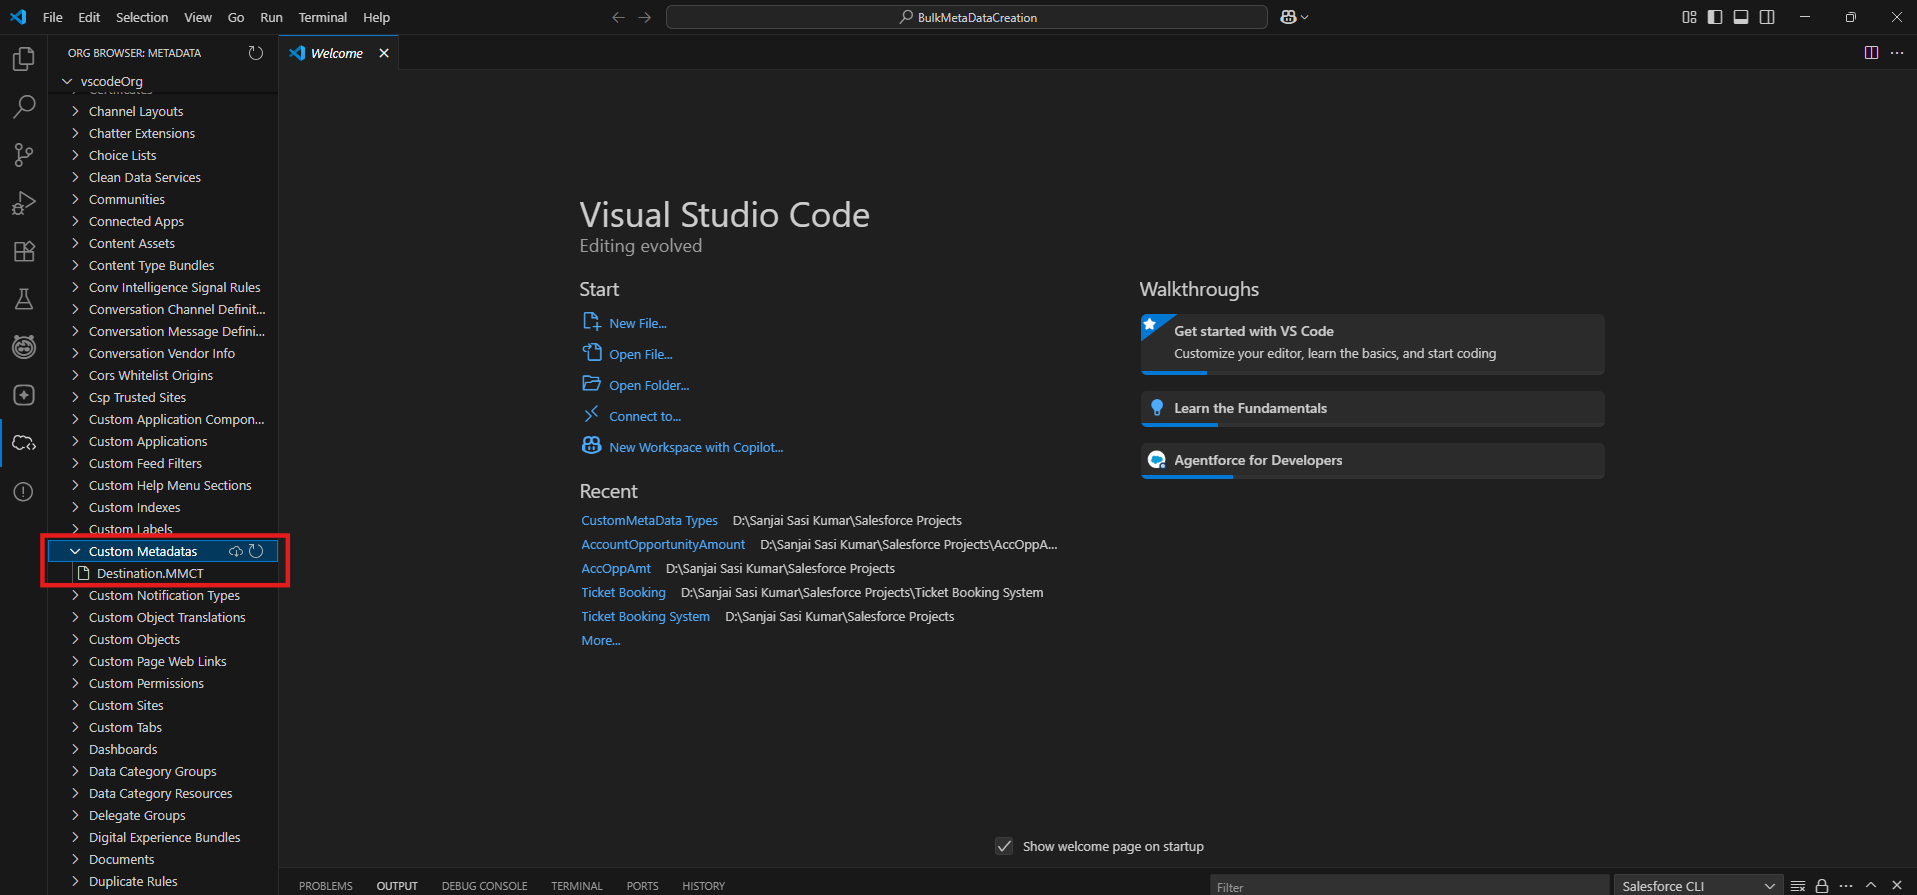Open Run and Debug view
Screen dimensions: 1917x895
(24, 203)
